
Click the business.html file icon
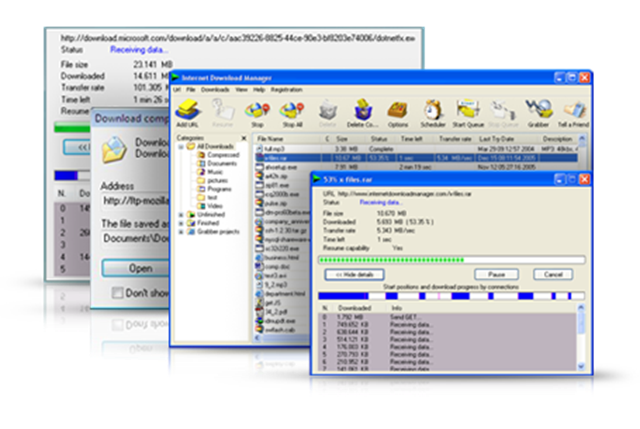pos(259,258)
